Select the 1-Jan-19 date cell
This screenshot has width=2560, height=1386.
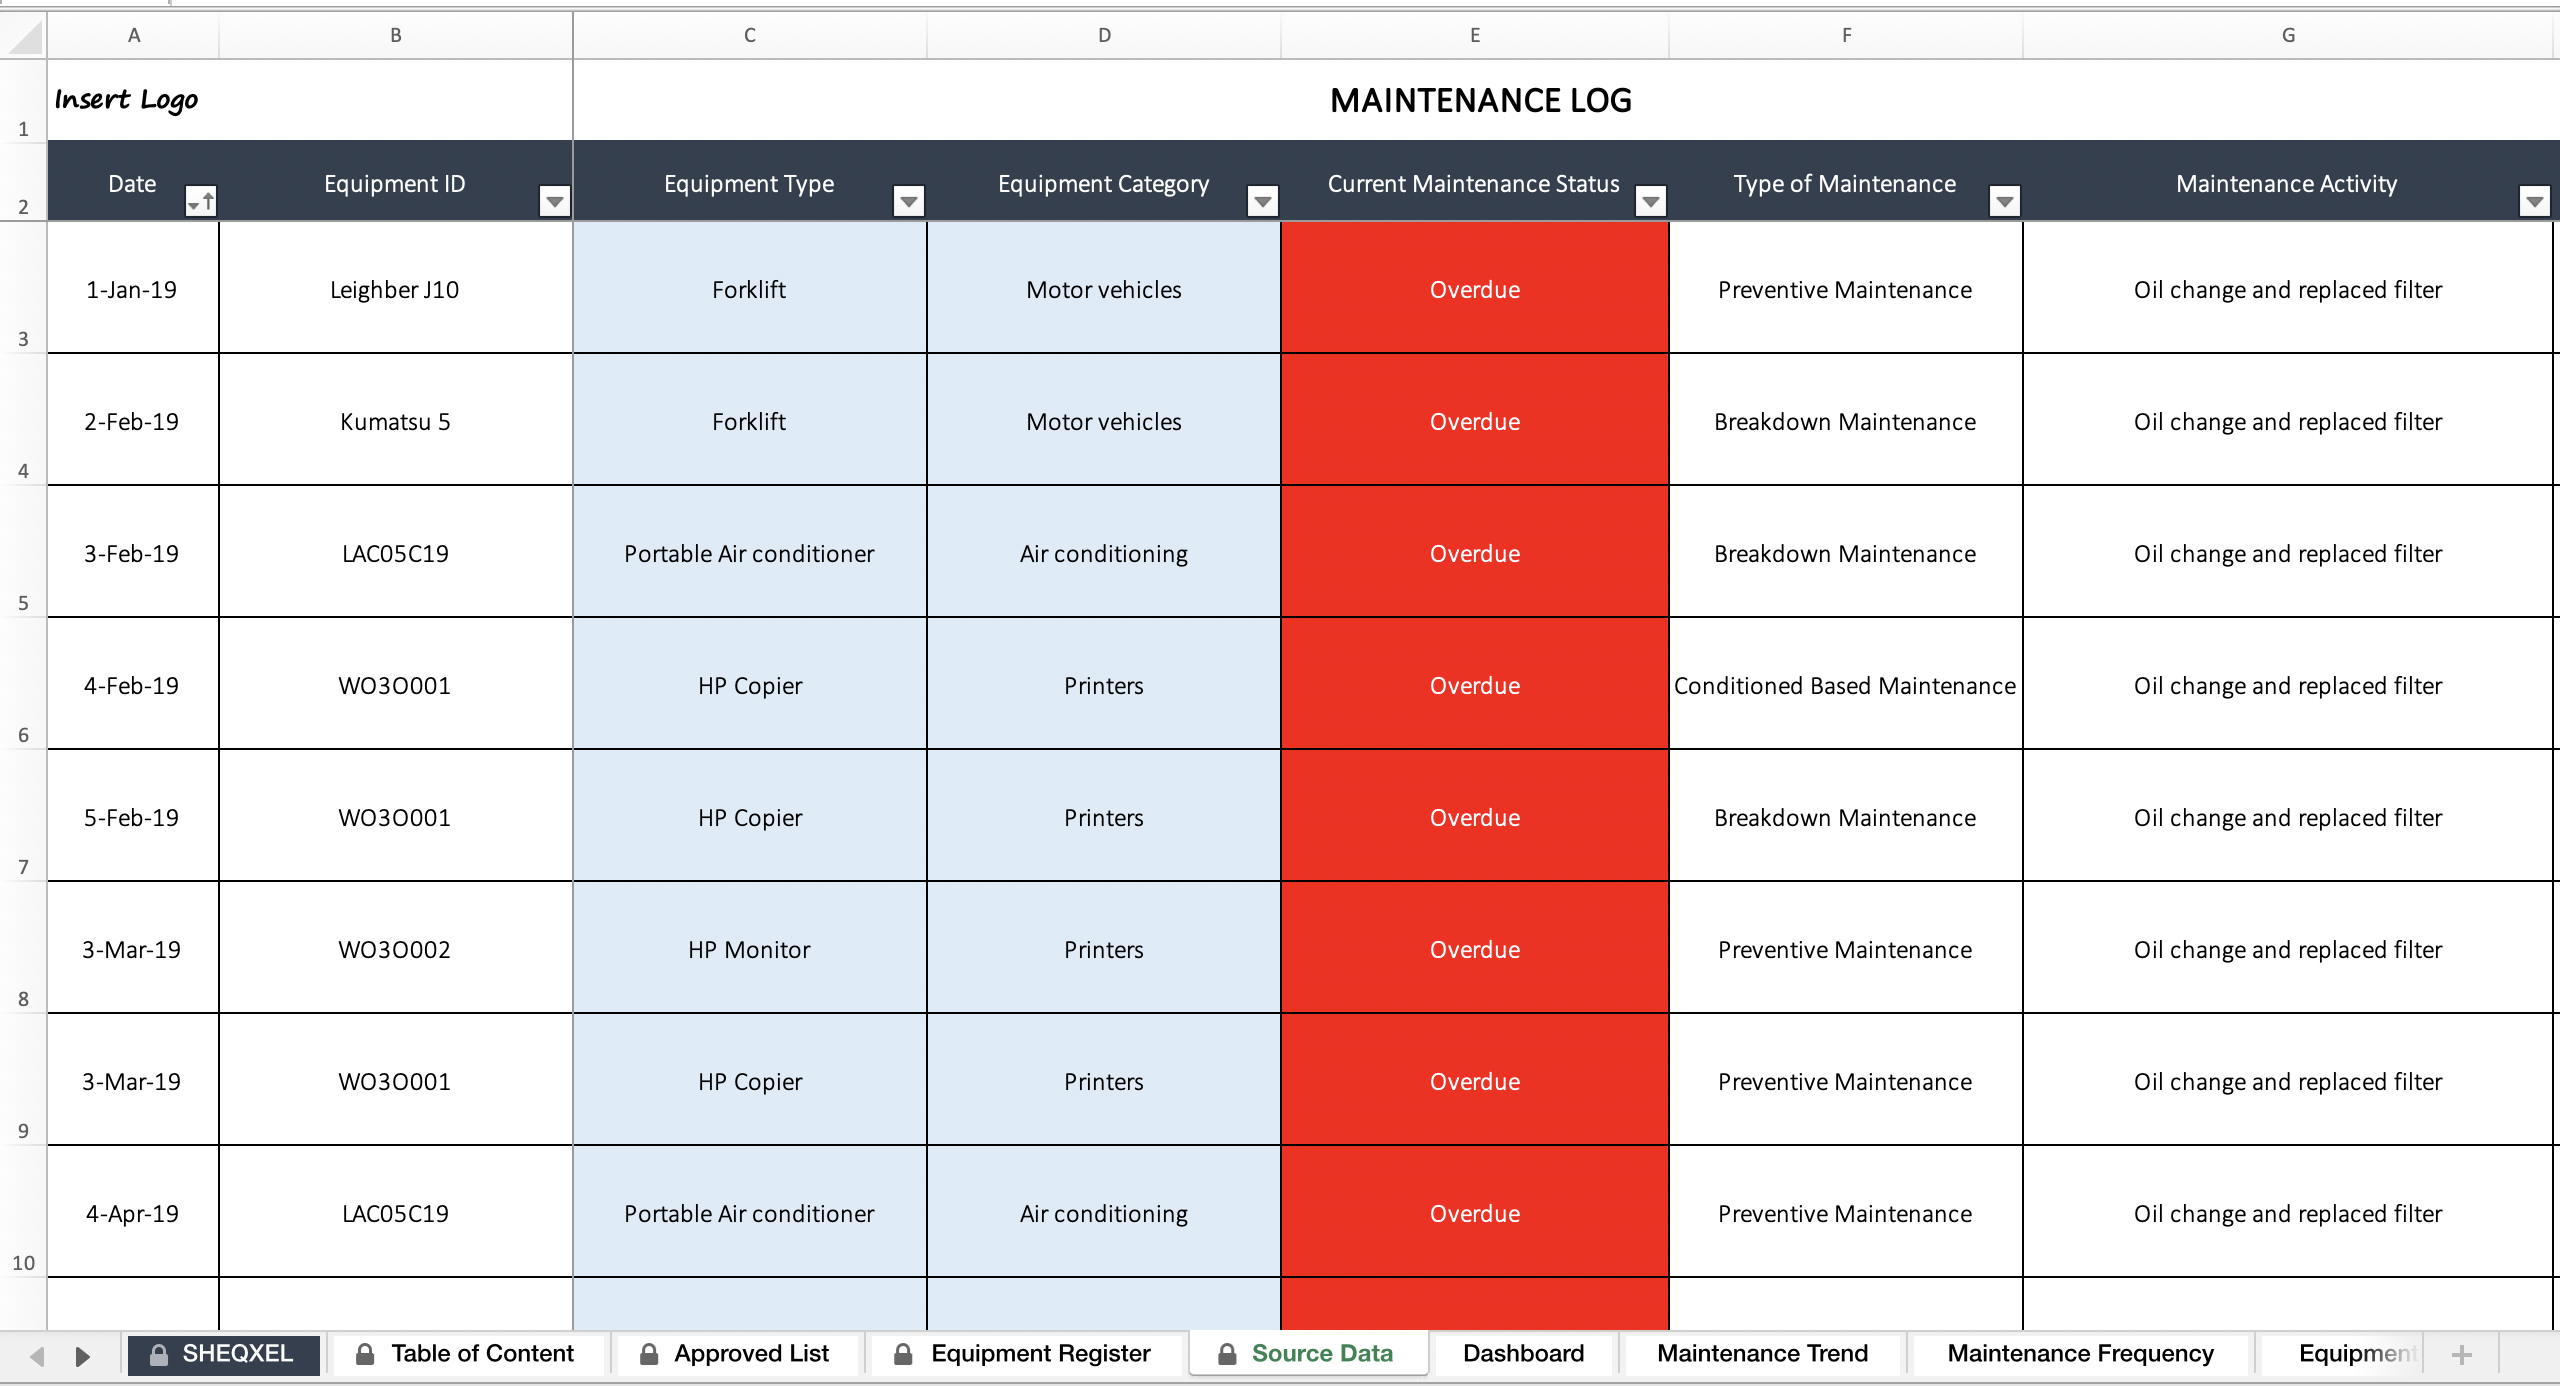pyautogui.click(x=132, y=289)
